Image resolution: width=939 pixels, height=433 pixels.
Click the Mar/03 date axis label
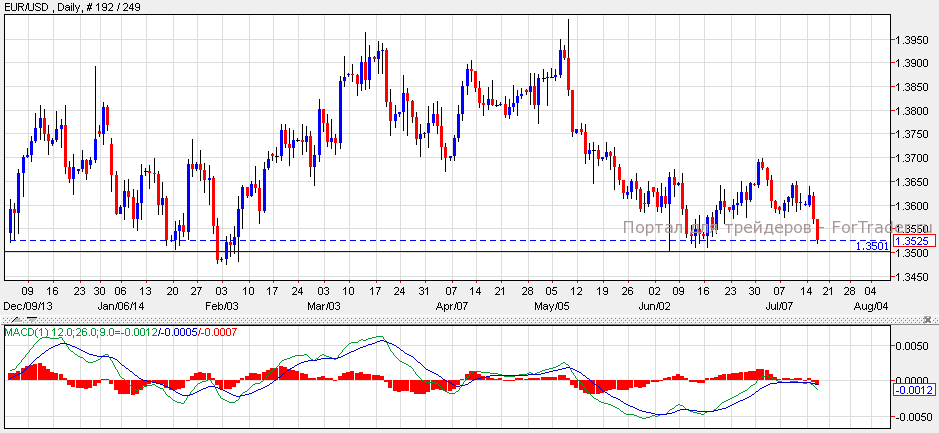coord(324,304)
